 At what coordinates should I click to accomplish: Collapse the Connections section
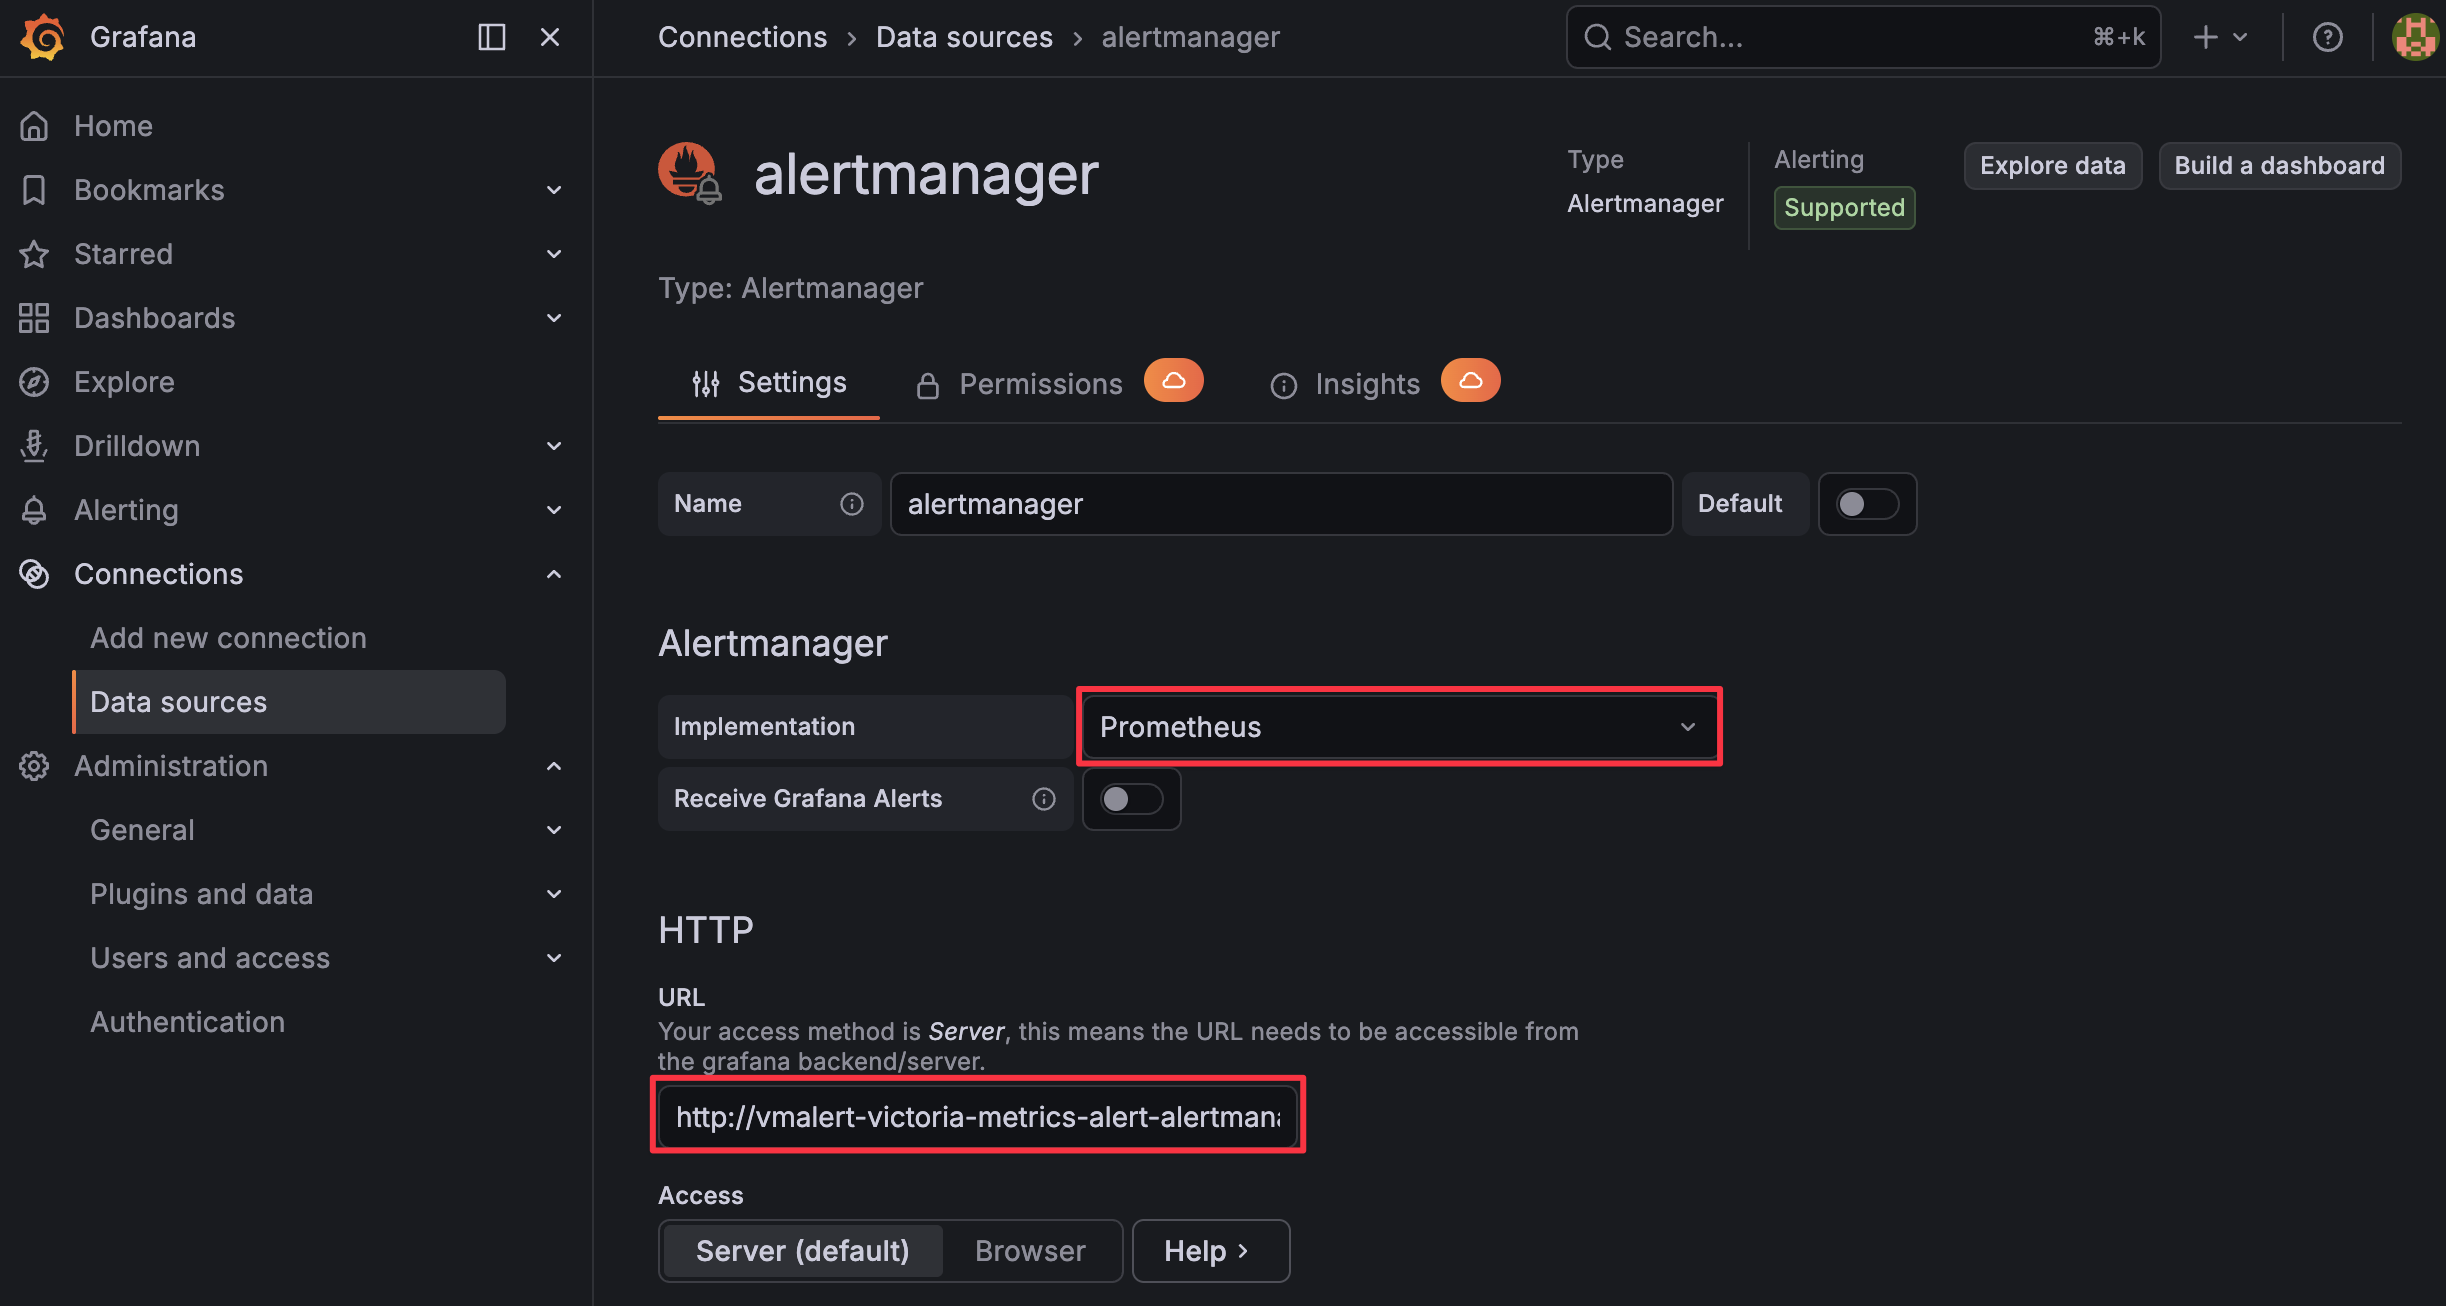click(x=553, y=573)
